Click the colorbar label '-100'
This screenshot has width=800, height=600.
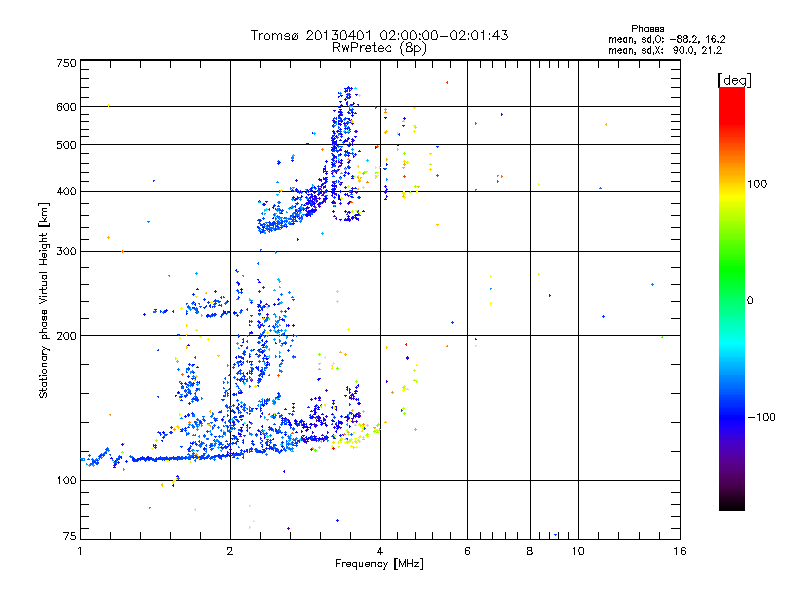point(761,417)
